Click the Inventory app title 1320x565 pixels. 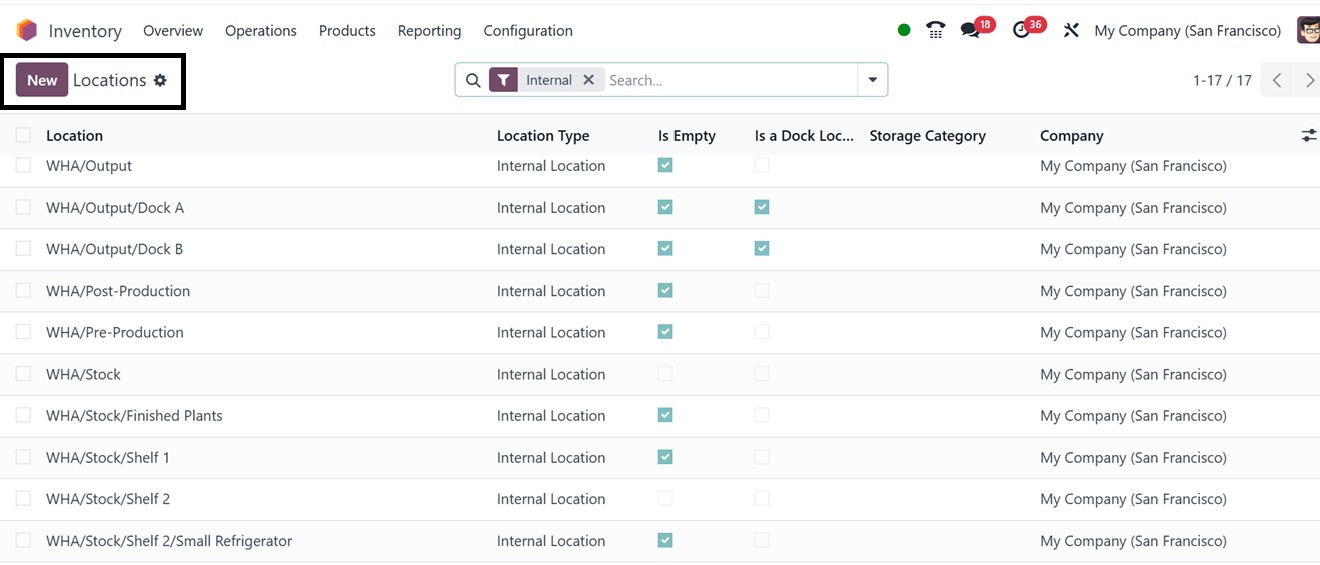(85, 31)
